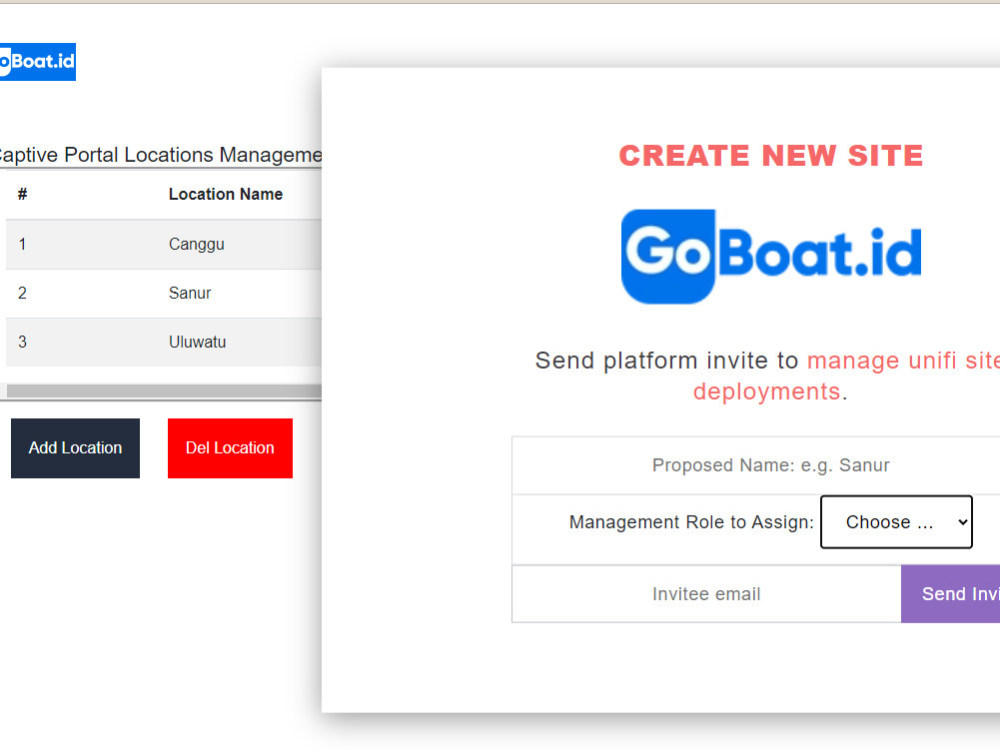Click row number 1 in the table
This screenshot has width=1000, height=750.
click(22, 244)
